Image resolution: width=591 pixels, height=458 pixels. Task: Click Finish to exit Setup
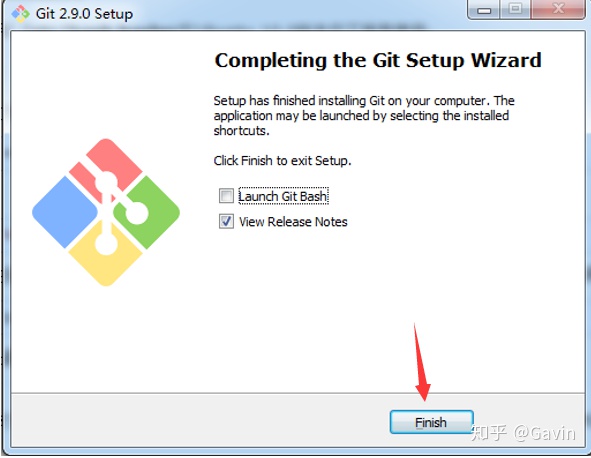tap(432, 422)
